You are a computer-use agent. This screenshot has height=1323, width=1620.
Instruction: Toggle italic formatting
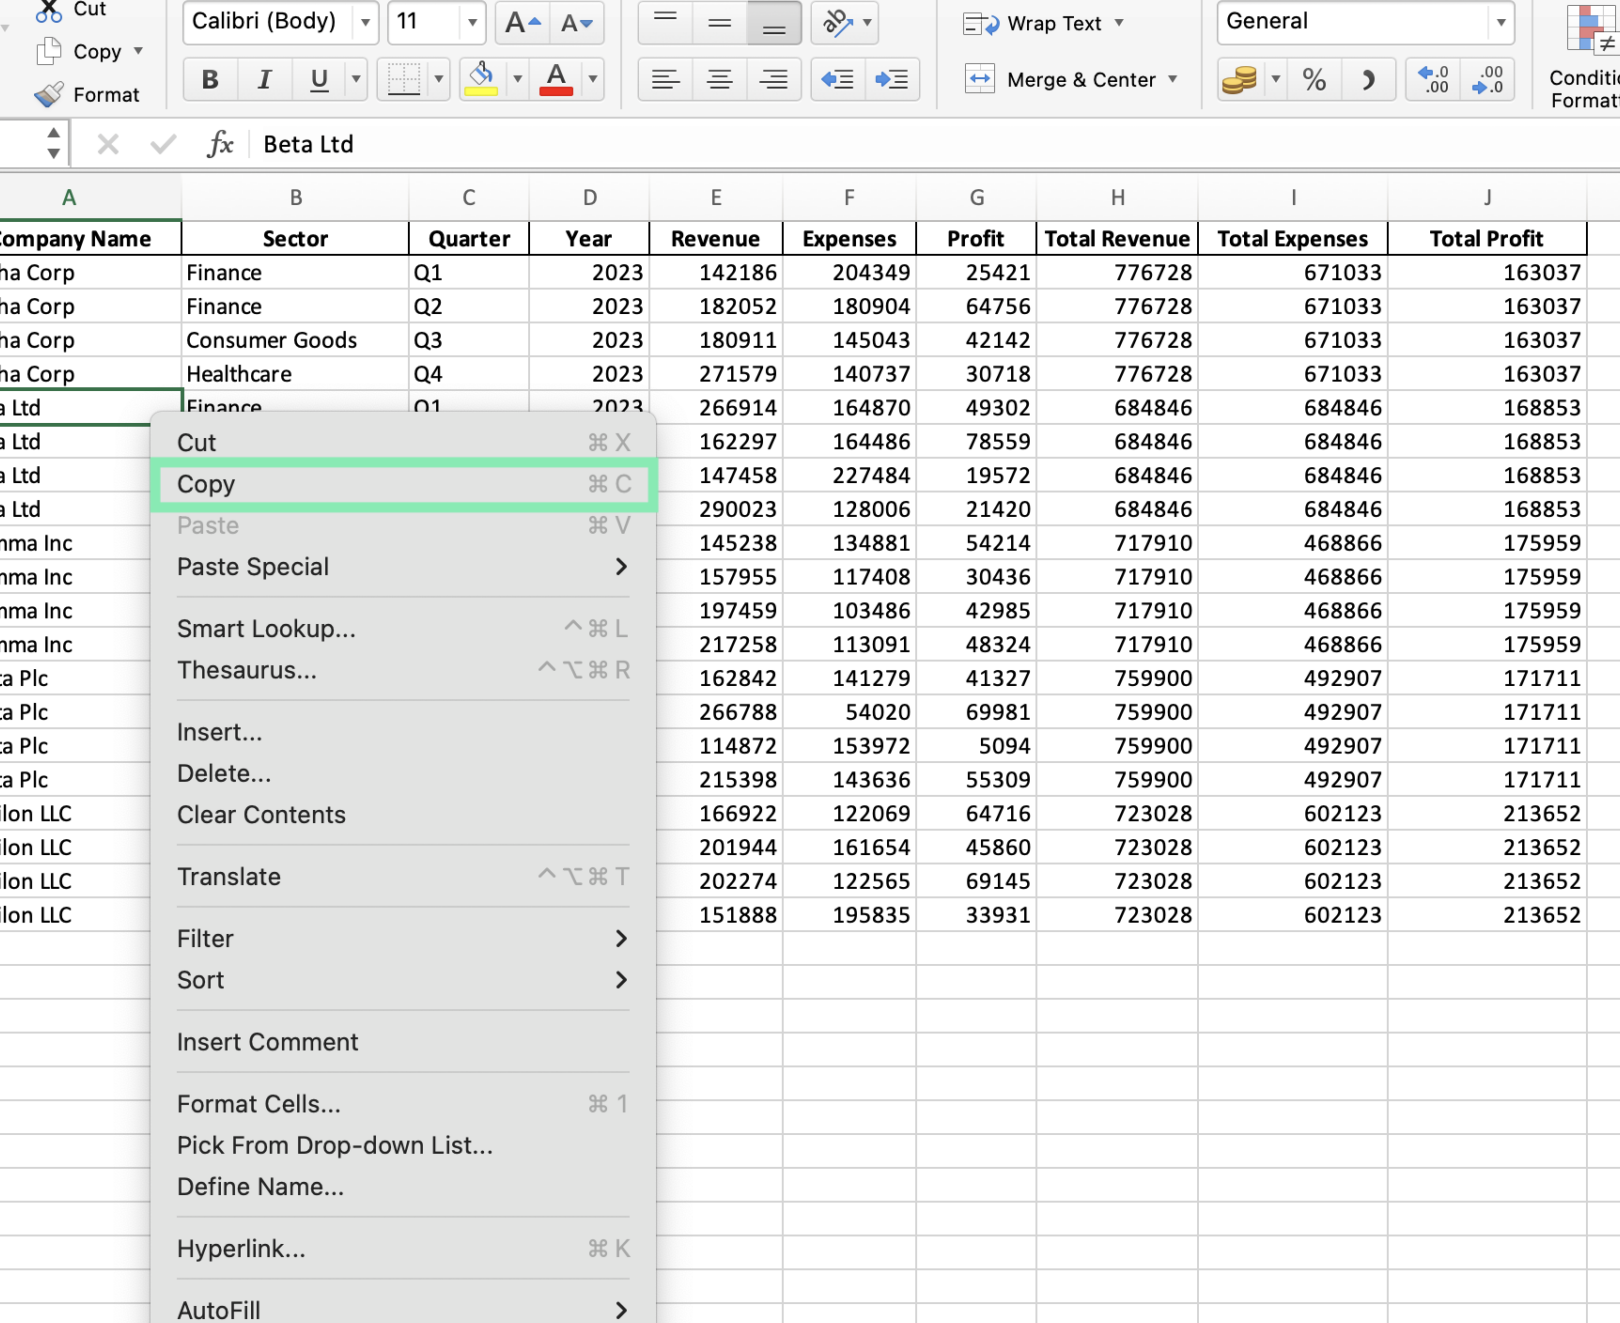[264, 79]
